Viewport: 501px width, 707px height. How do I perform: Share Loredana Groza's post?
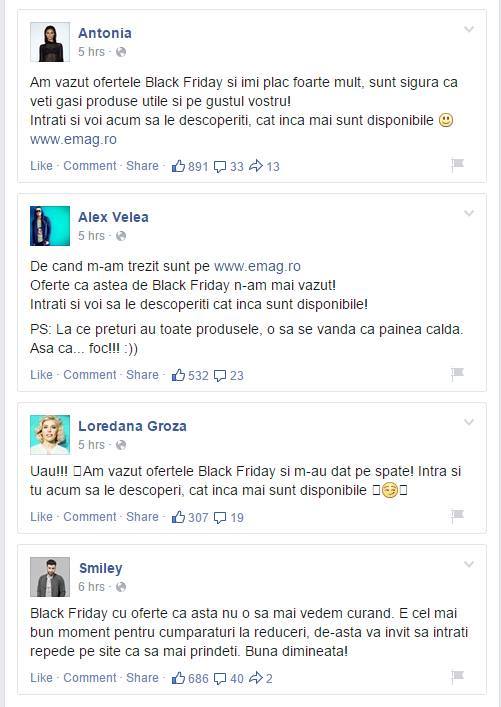pyautogui.click(x=142, y=517)
